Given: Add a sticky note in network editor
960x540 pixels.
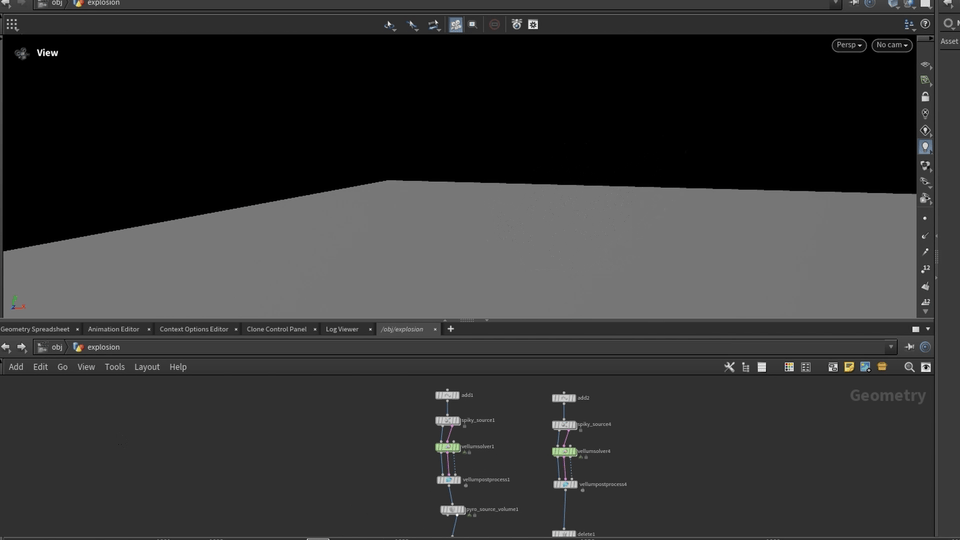Looking at the screenshot, I should 849,367.
